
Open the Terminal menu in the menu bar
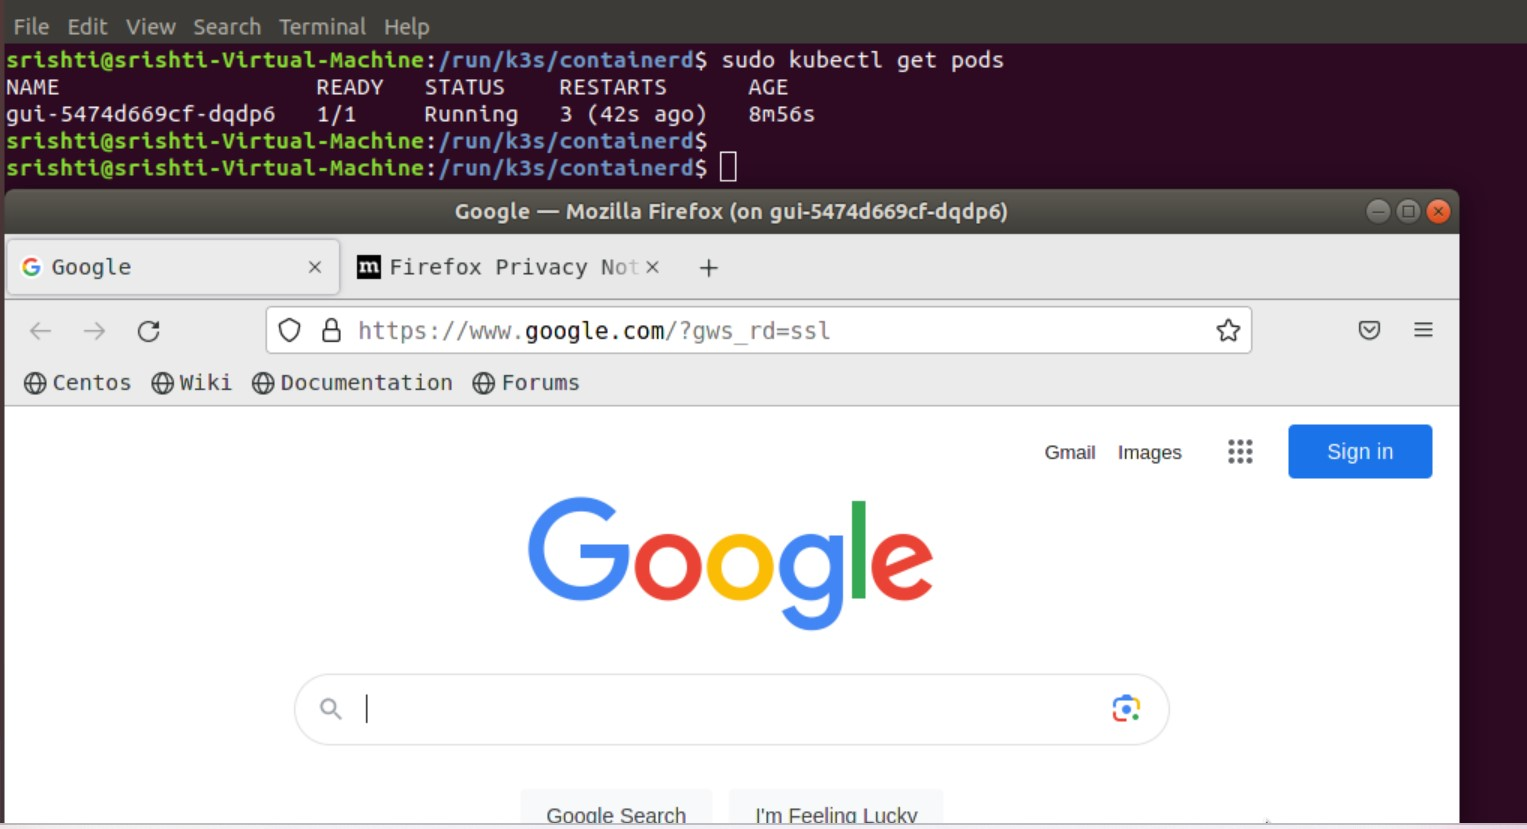point(323,26)
